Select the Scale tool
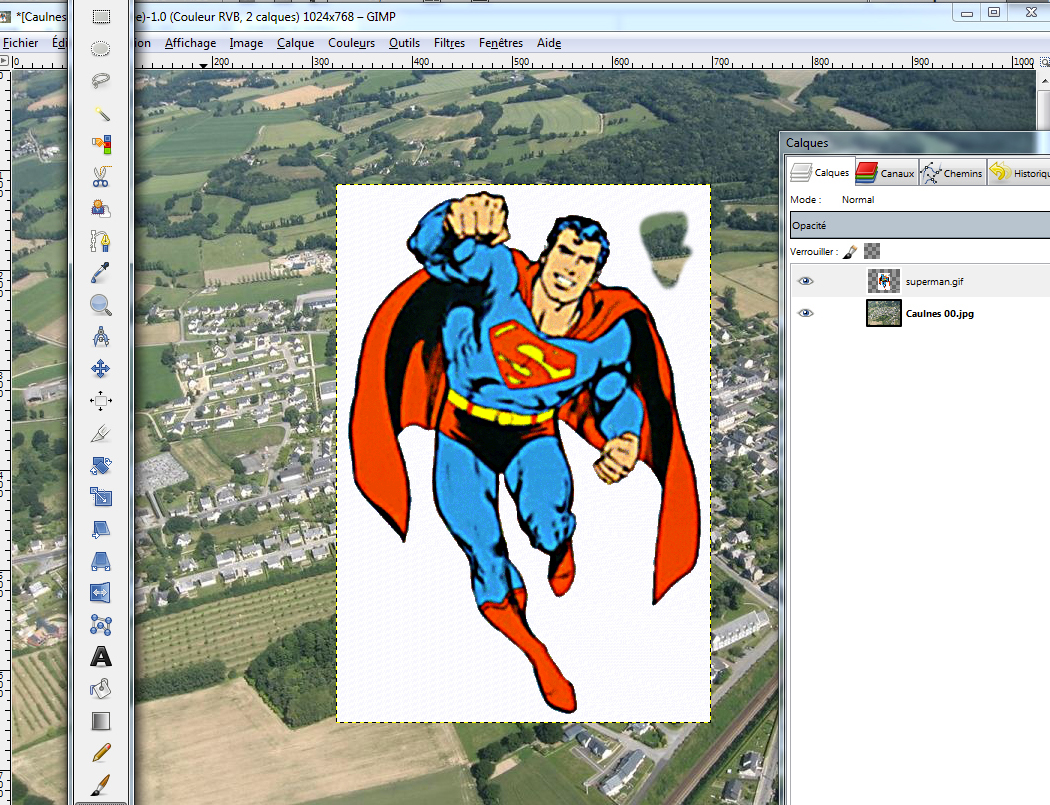 click(x=101, y=497)
